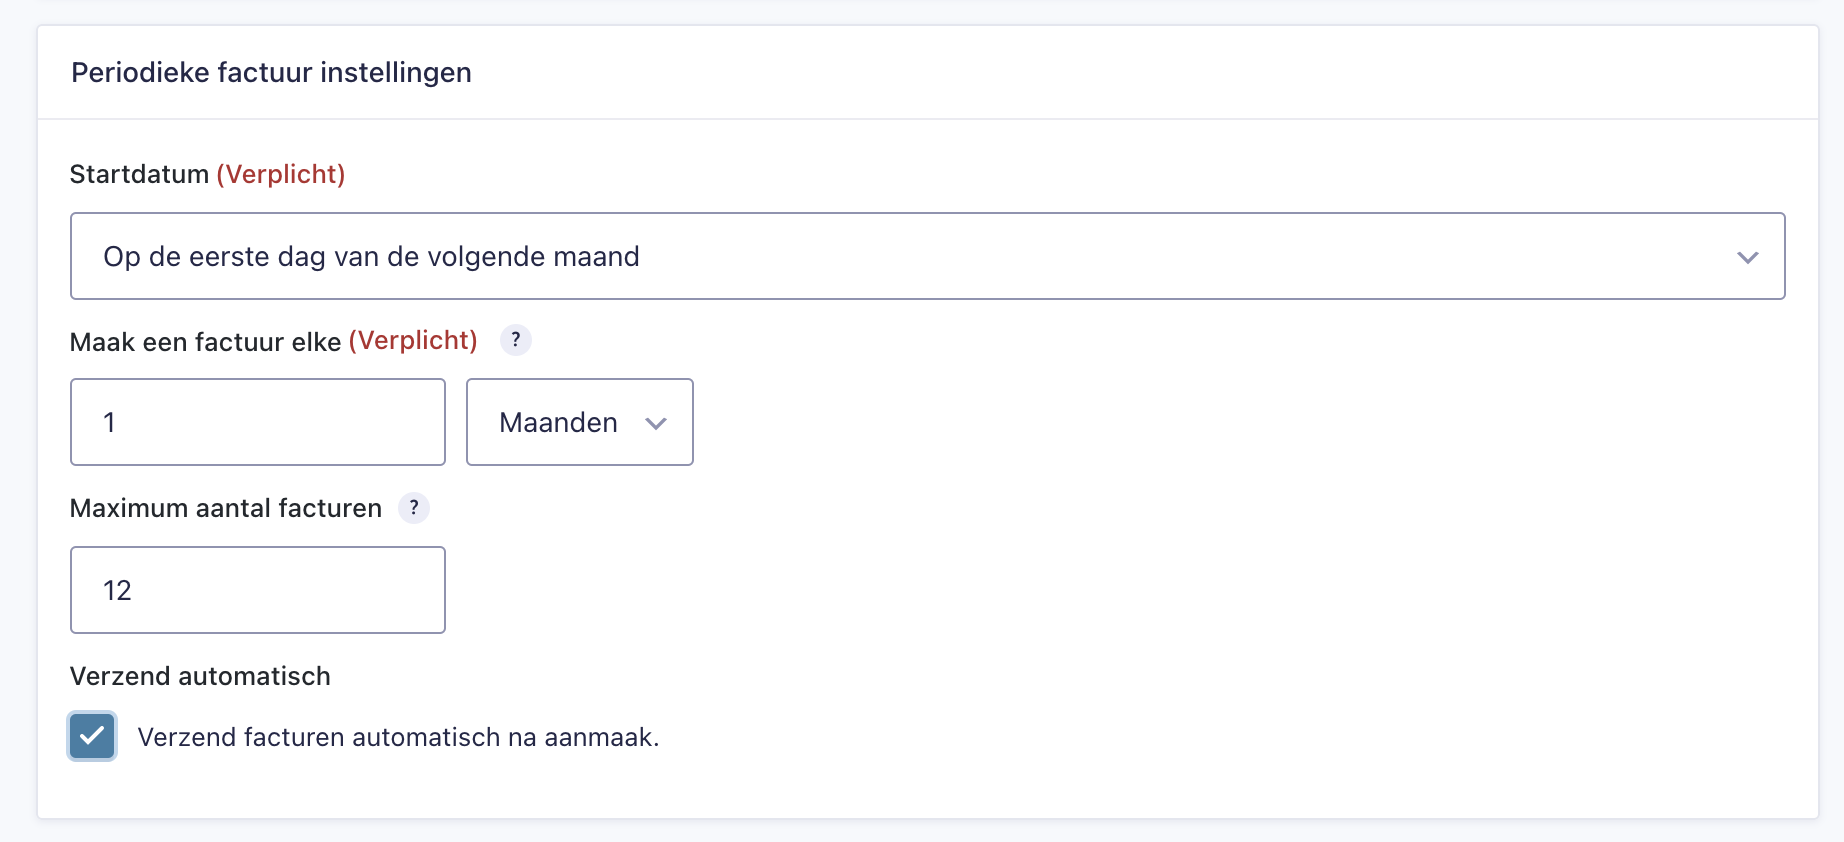Viewport: 1844px width, 842px height.
Task: Click the chevron arrow of Startdatum dropdown
Action: [x=1747, y=257]
